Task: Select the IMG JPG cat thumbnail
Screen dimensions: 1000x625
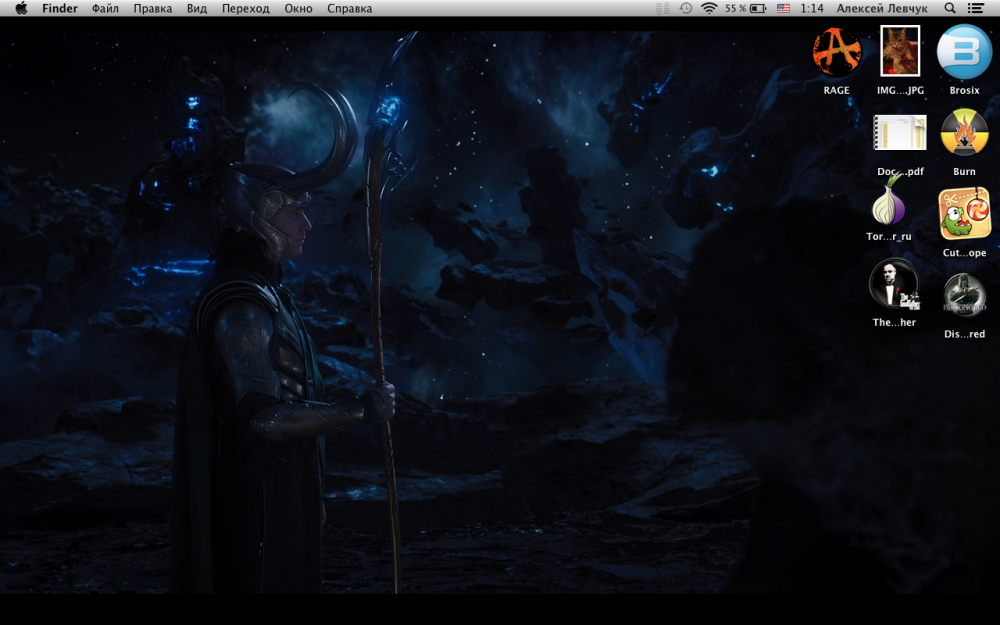Action: point(900,51)
